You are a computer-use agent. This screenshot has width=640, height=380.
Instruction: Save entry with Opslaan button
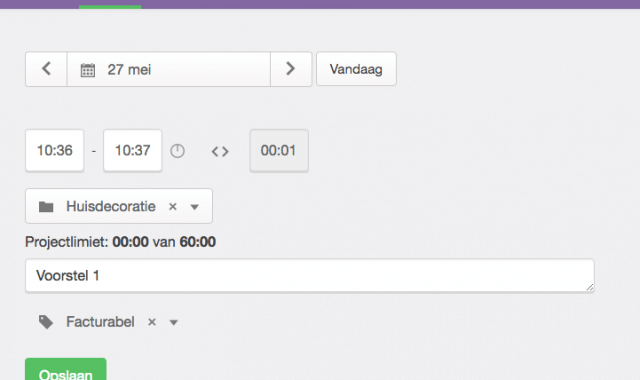pos(66,369)
